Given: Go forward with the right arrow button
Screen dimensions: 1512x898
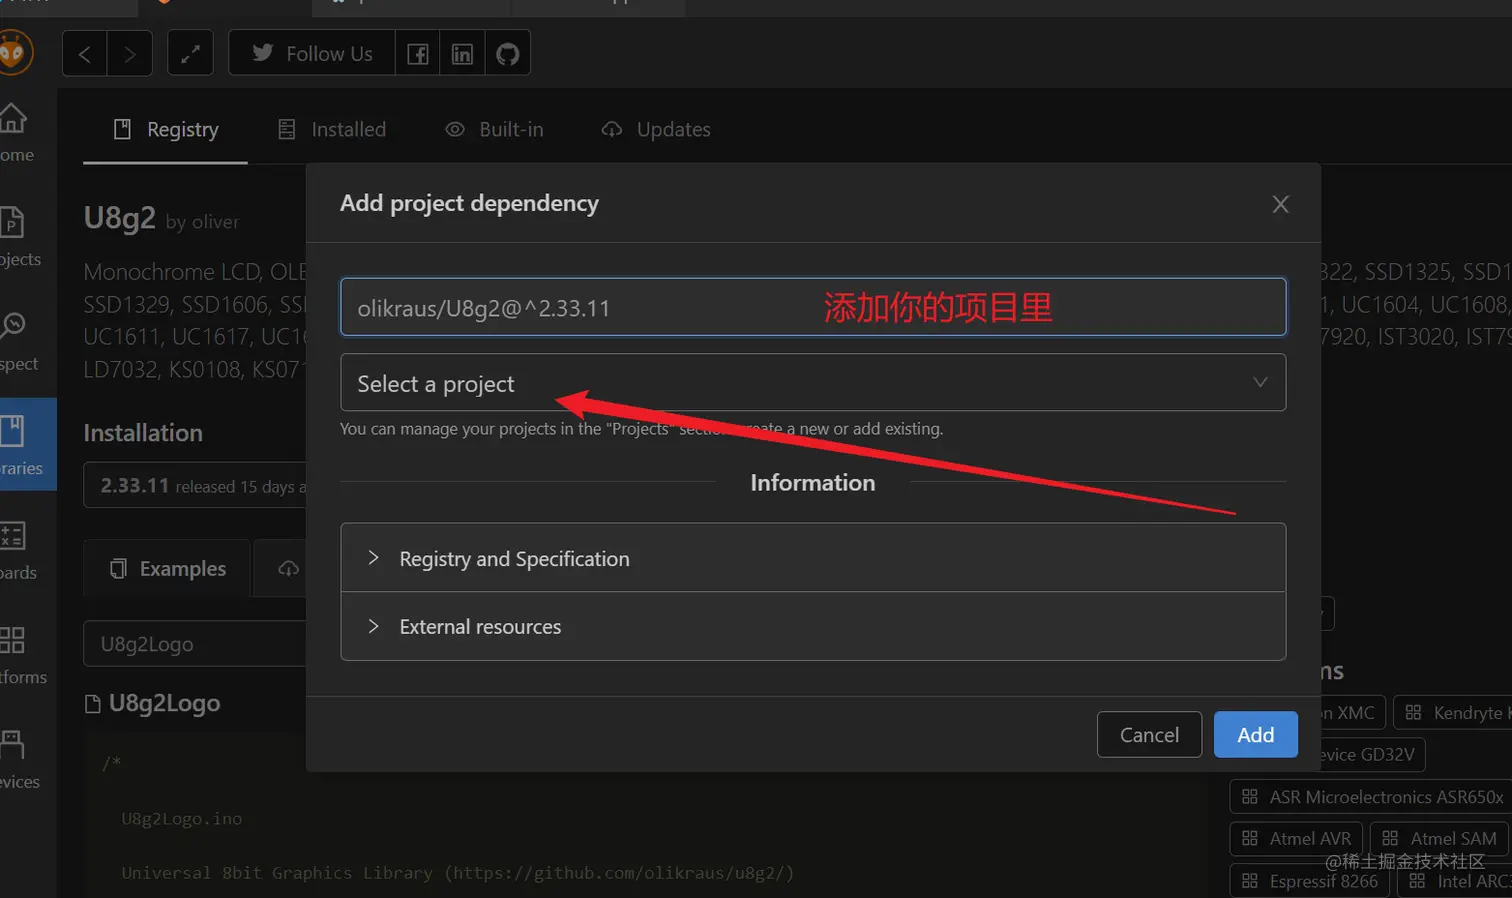Looking at the screenshot, I should pos(130,54).
